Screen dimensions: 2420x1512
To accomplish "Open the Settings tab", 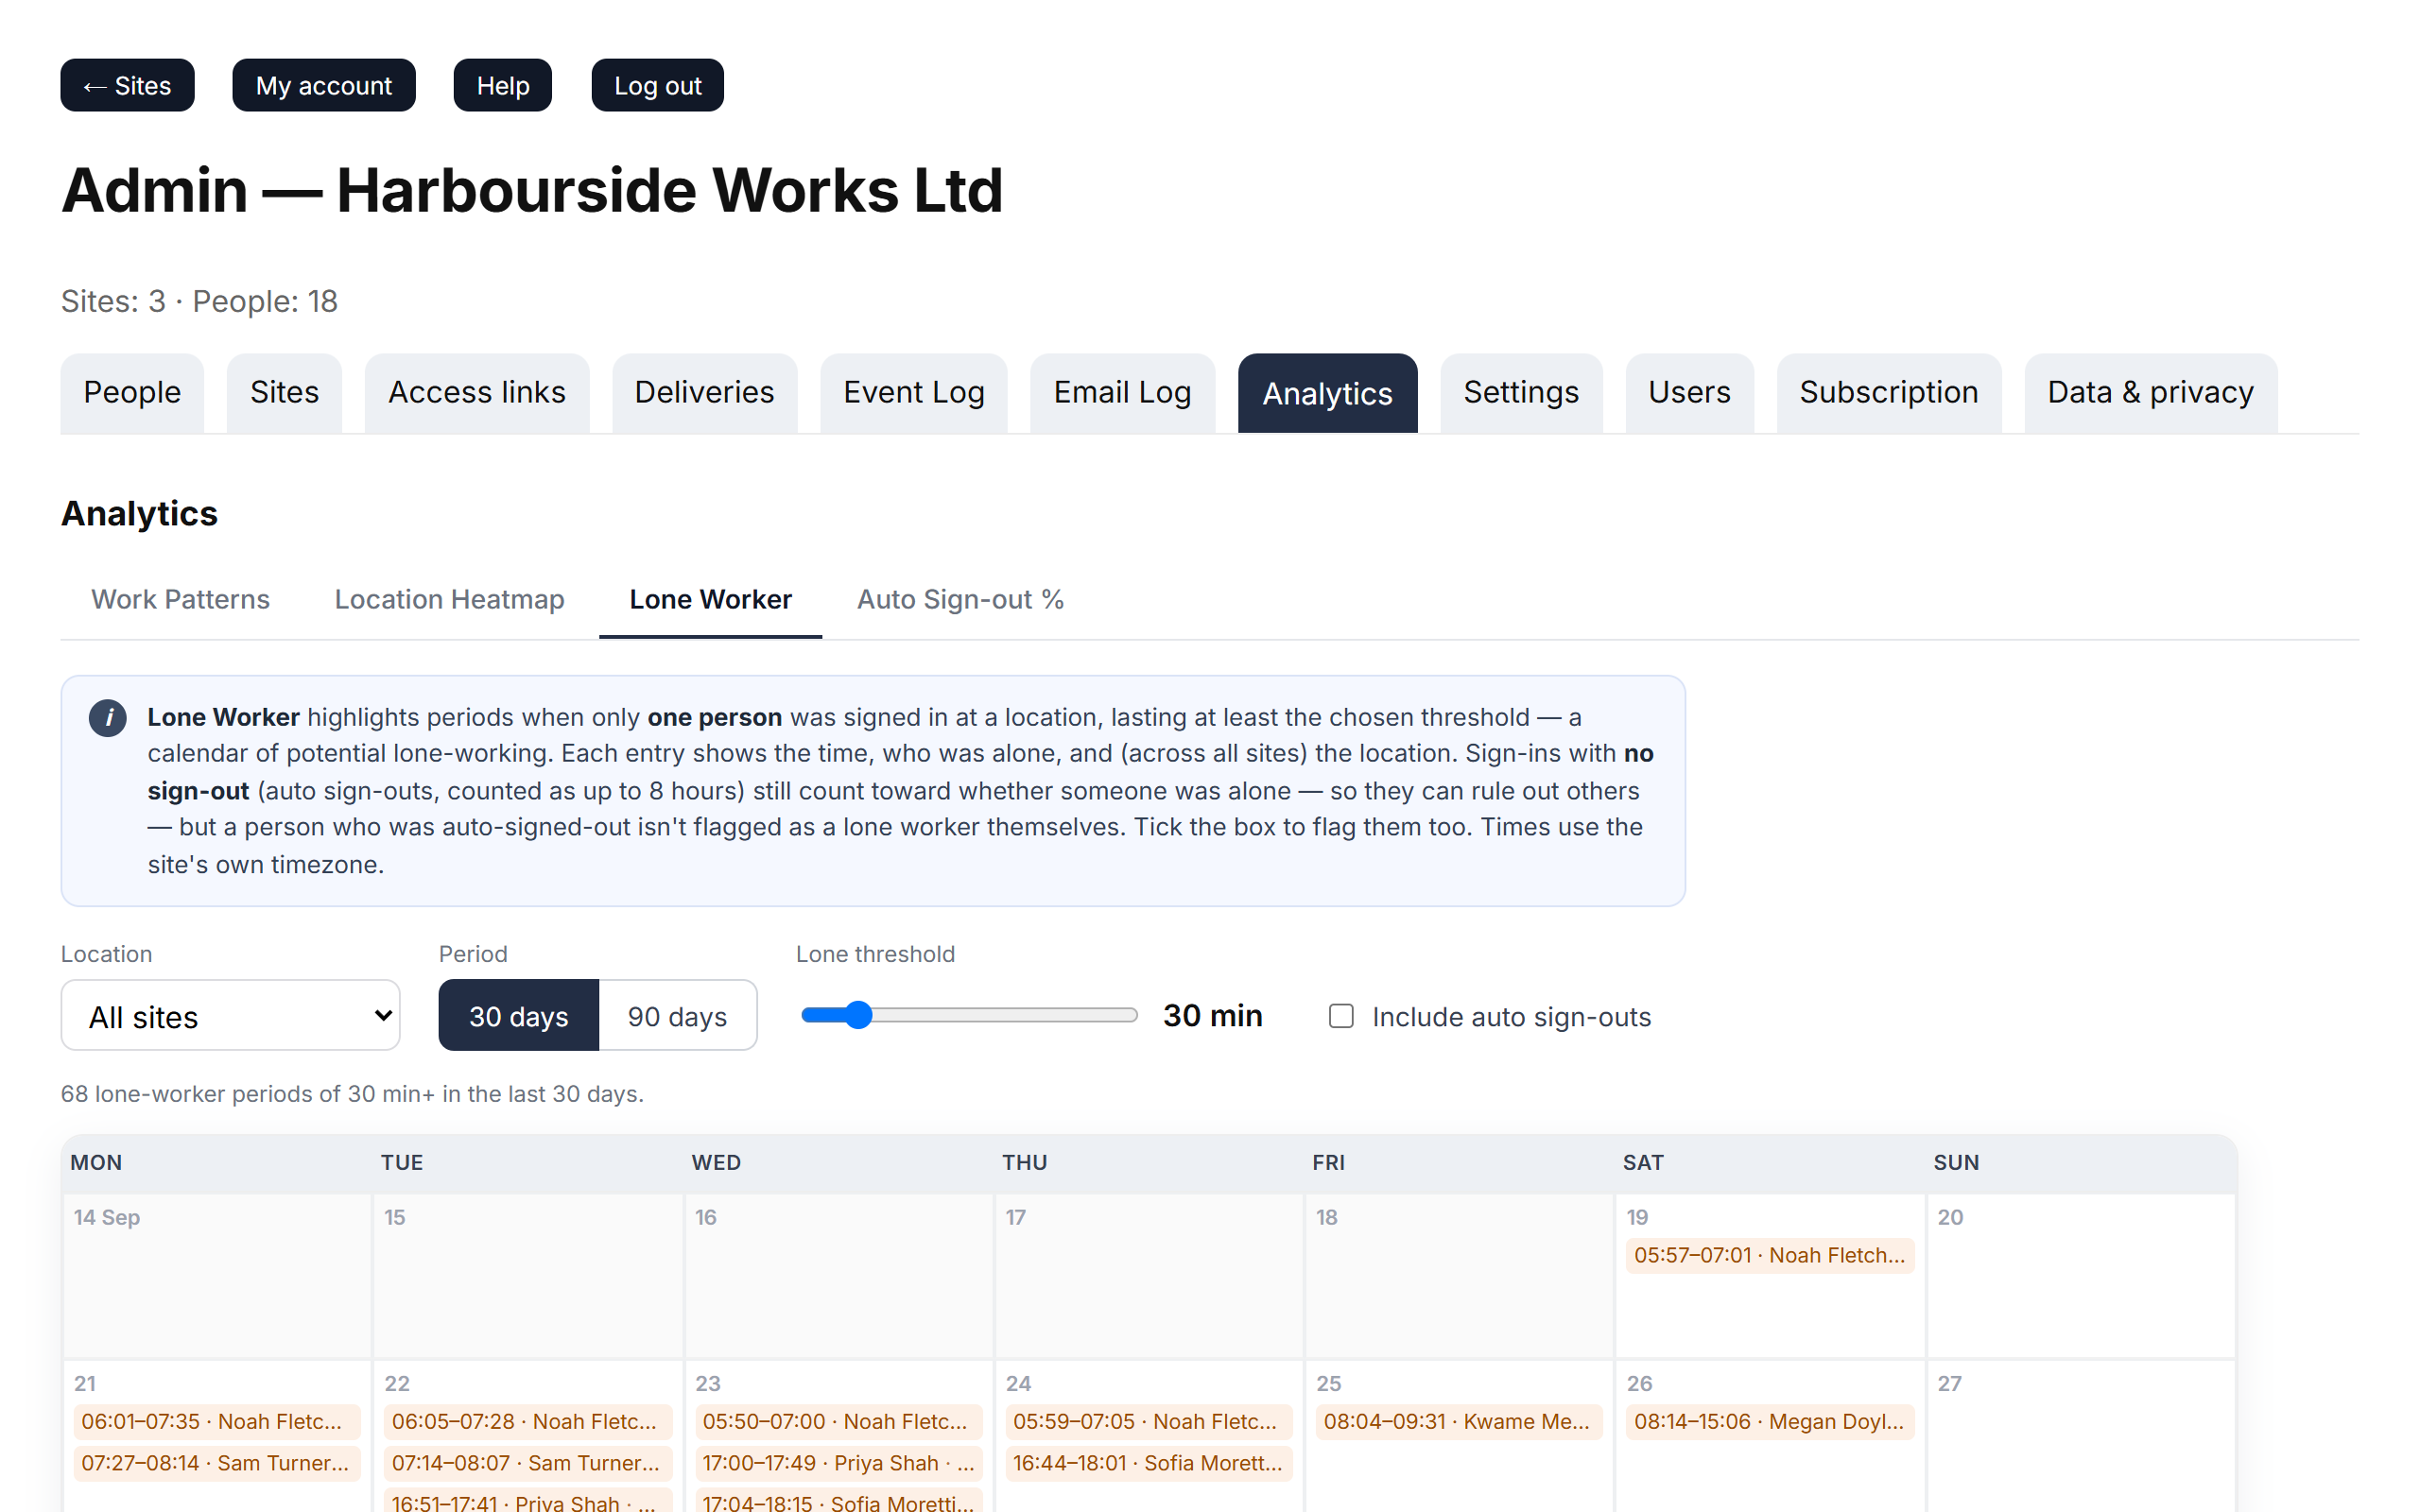I will [x=1521, y=393].
